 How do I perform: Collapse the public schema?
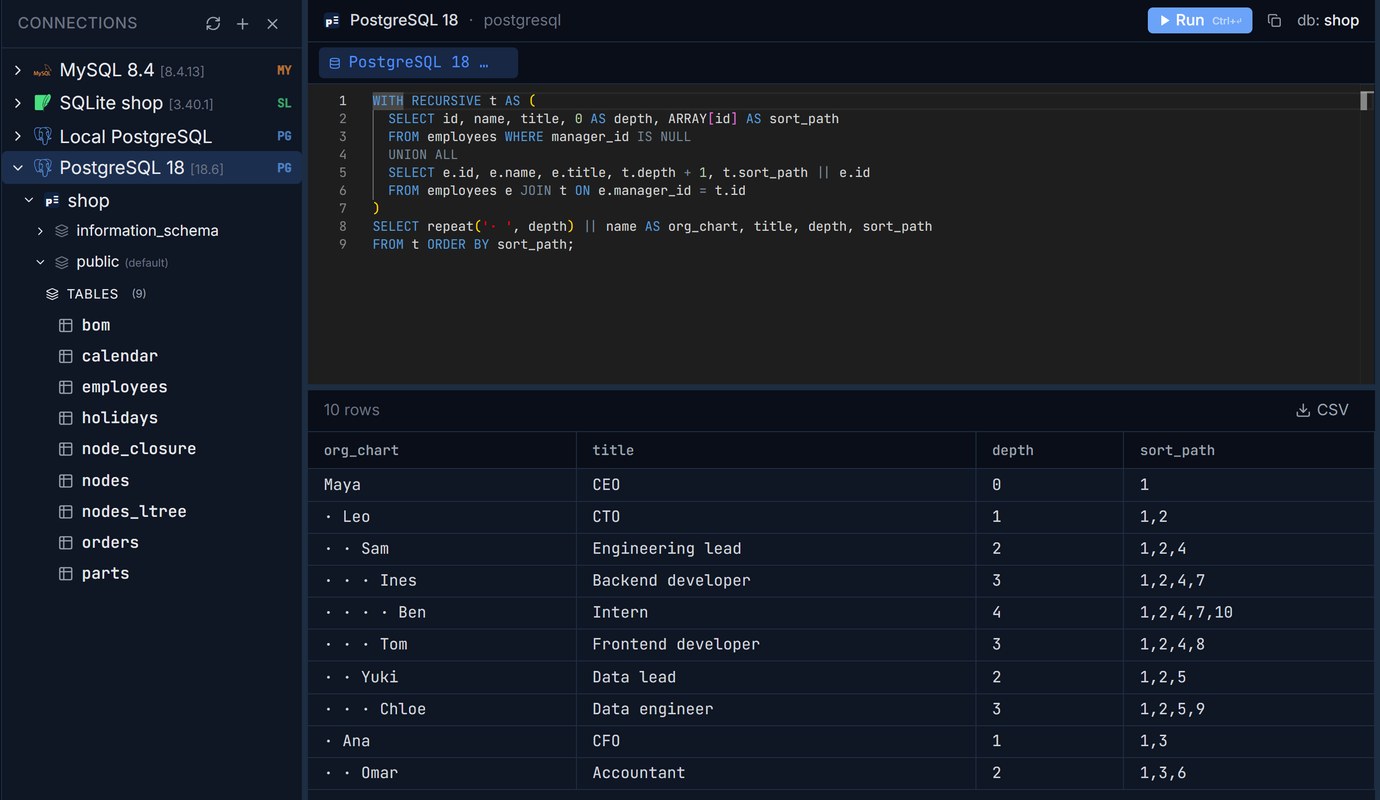pos(40,262)
